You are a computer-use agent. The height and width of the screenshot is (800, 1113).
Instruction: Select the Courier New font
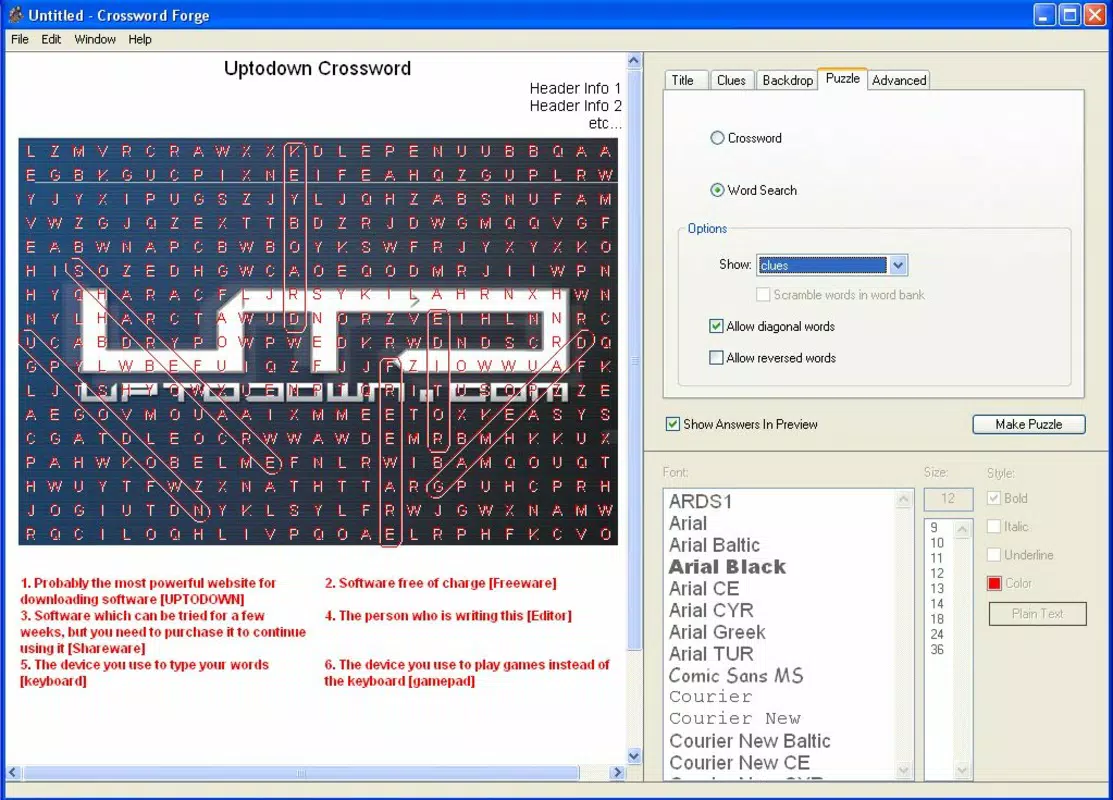pyautogui.click(x=735, y=719)
